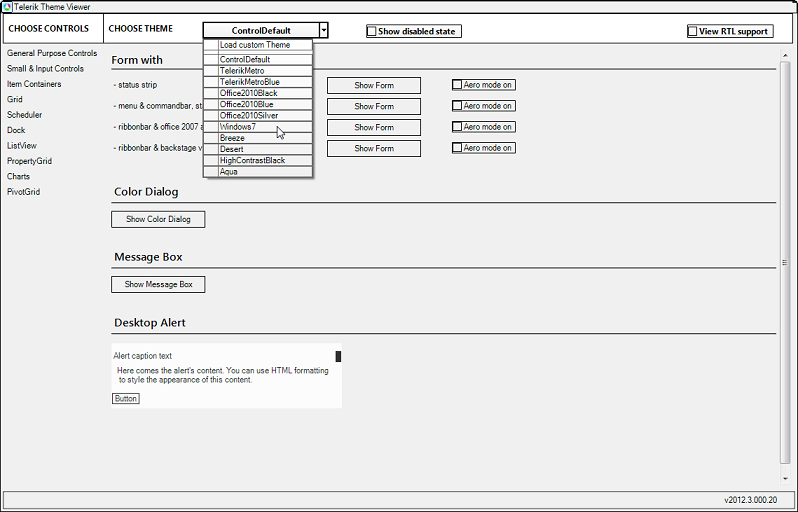
Task: Click the ControlDefault theme combo box
Action: point(261,31)
